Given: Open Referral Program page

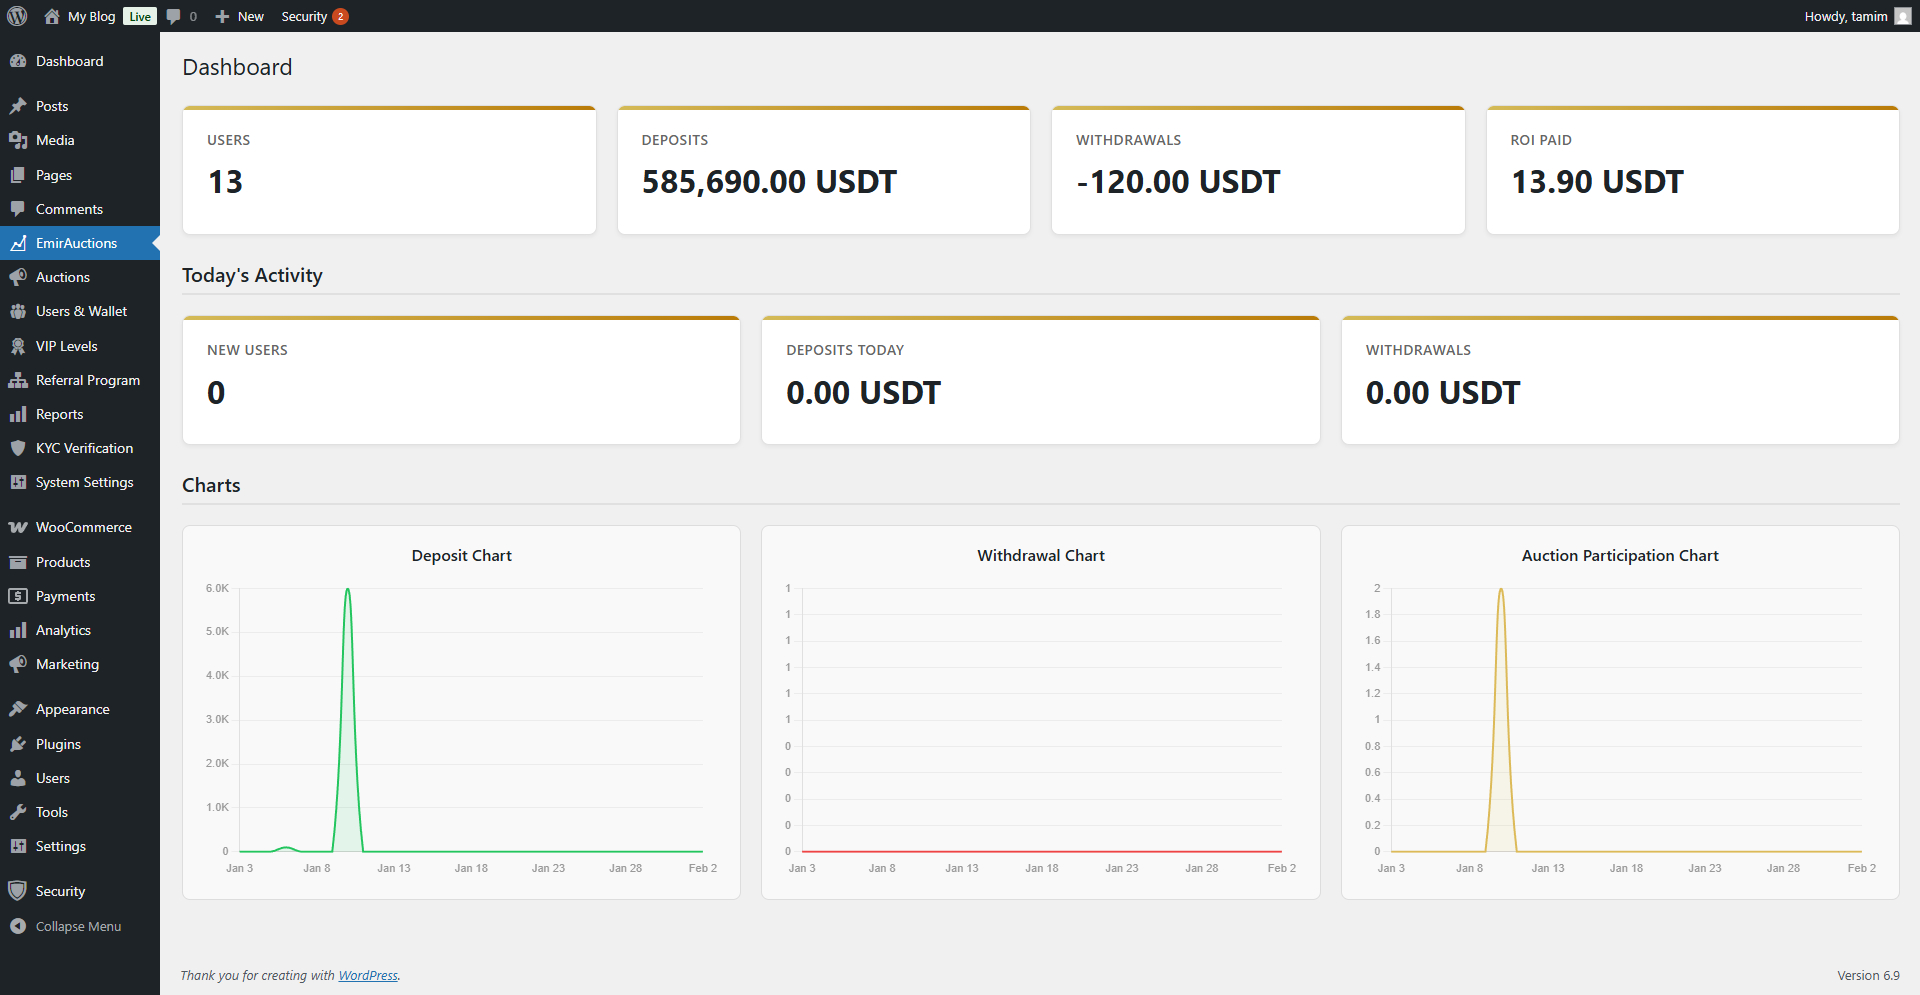Looking at the screenshot, I should click(x=80, y=380).
